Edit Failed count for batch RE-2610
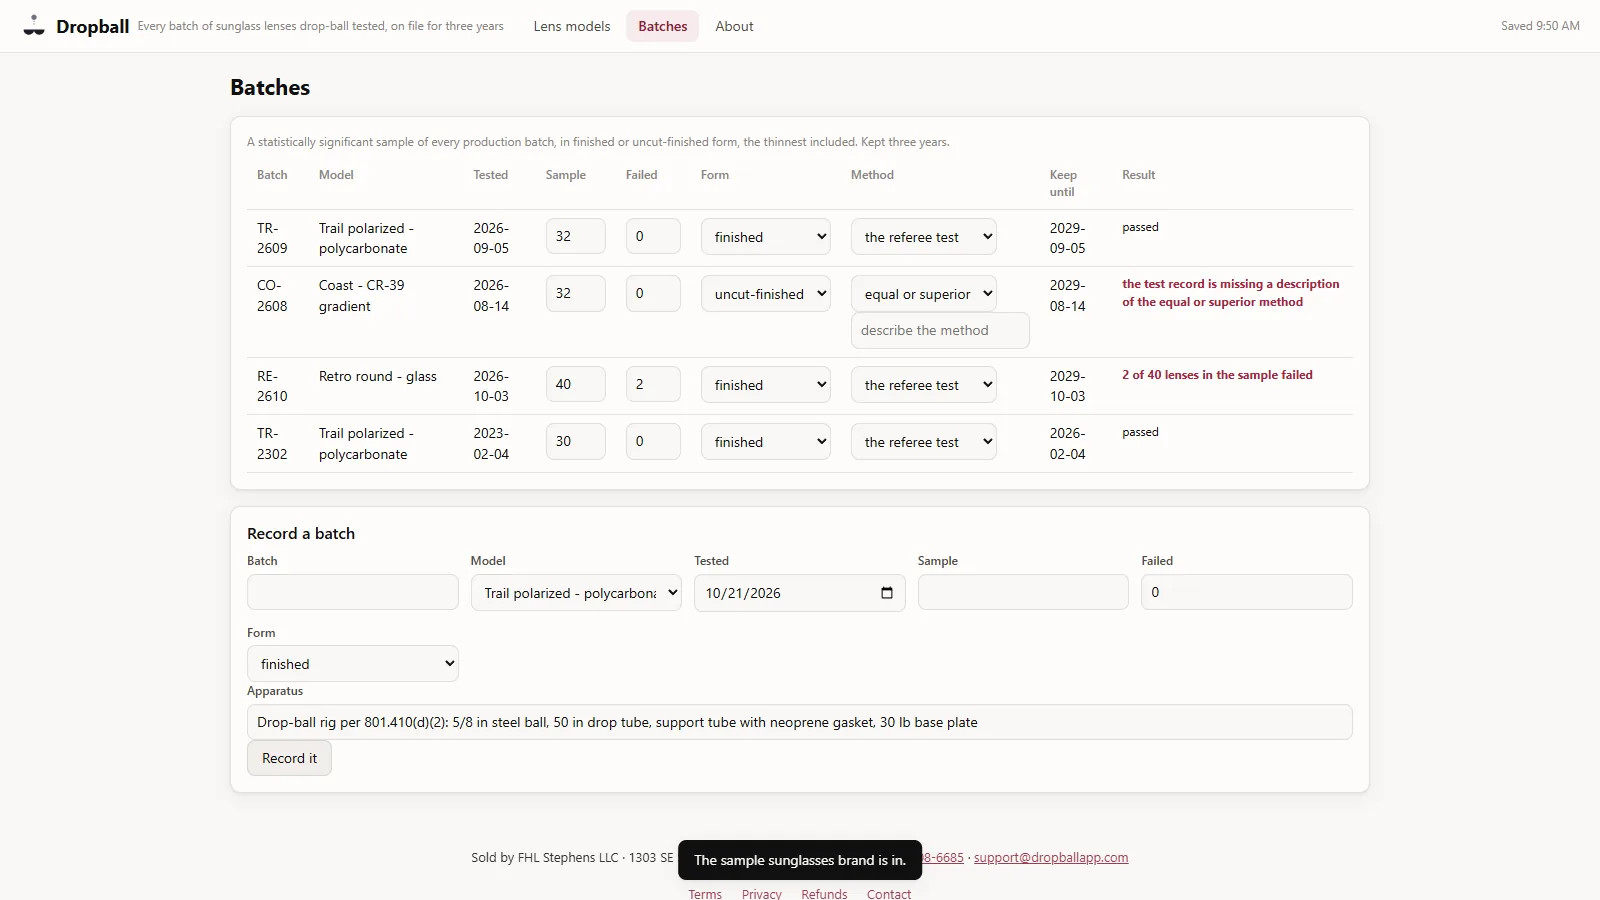The height and width of the screenshot is (900, 1600). [653, 384]
